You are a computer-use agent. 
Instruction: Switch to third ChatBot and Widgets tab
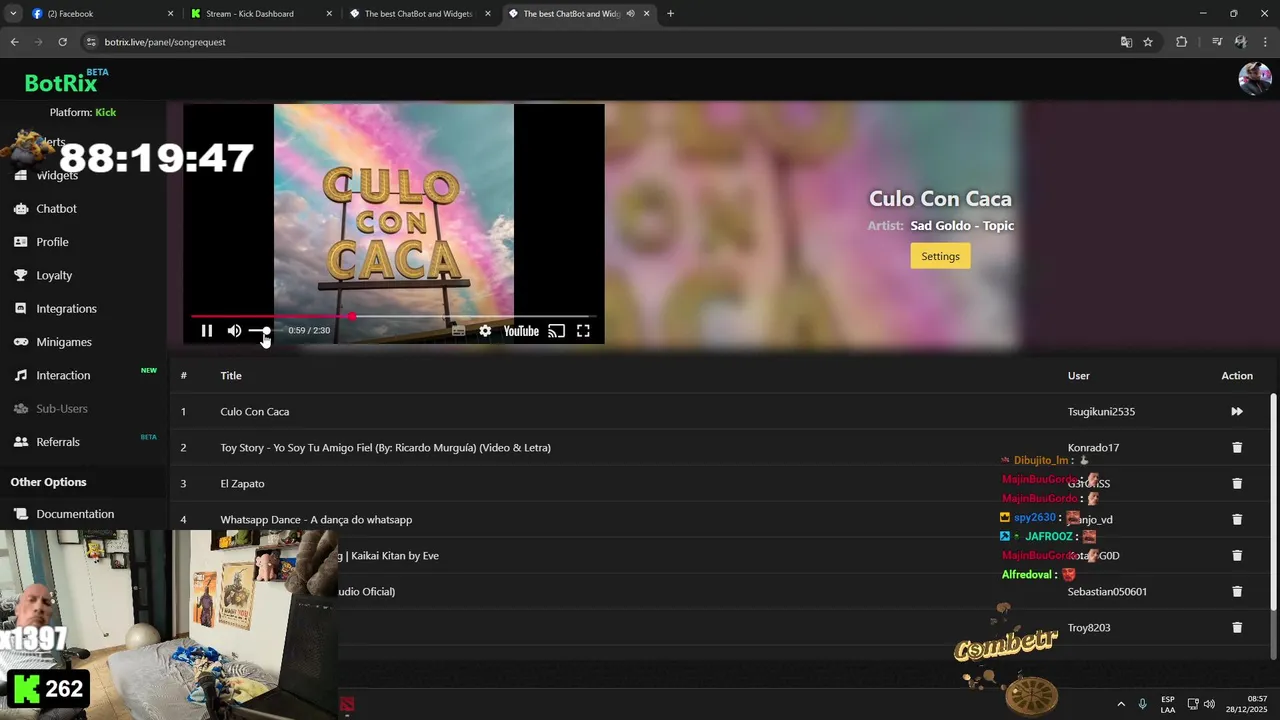tap(420, 14)
